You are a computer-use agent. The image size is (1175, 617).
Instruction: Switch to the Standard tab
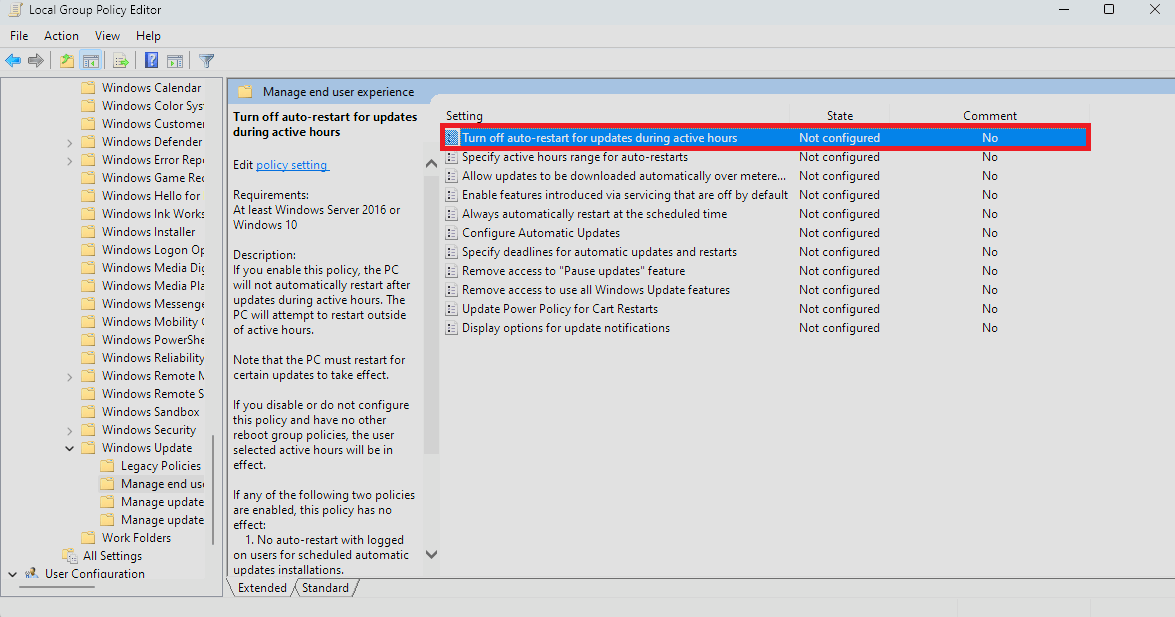(325, 588)
